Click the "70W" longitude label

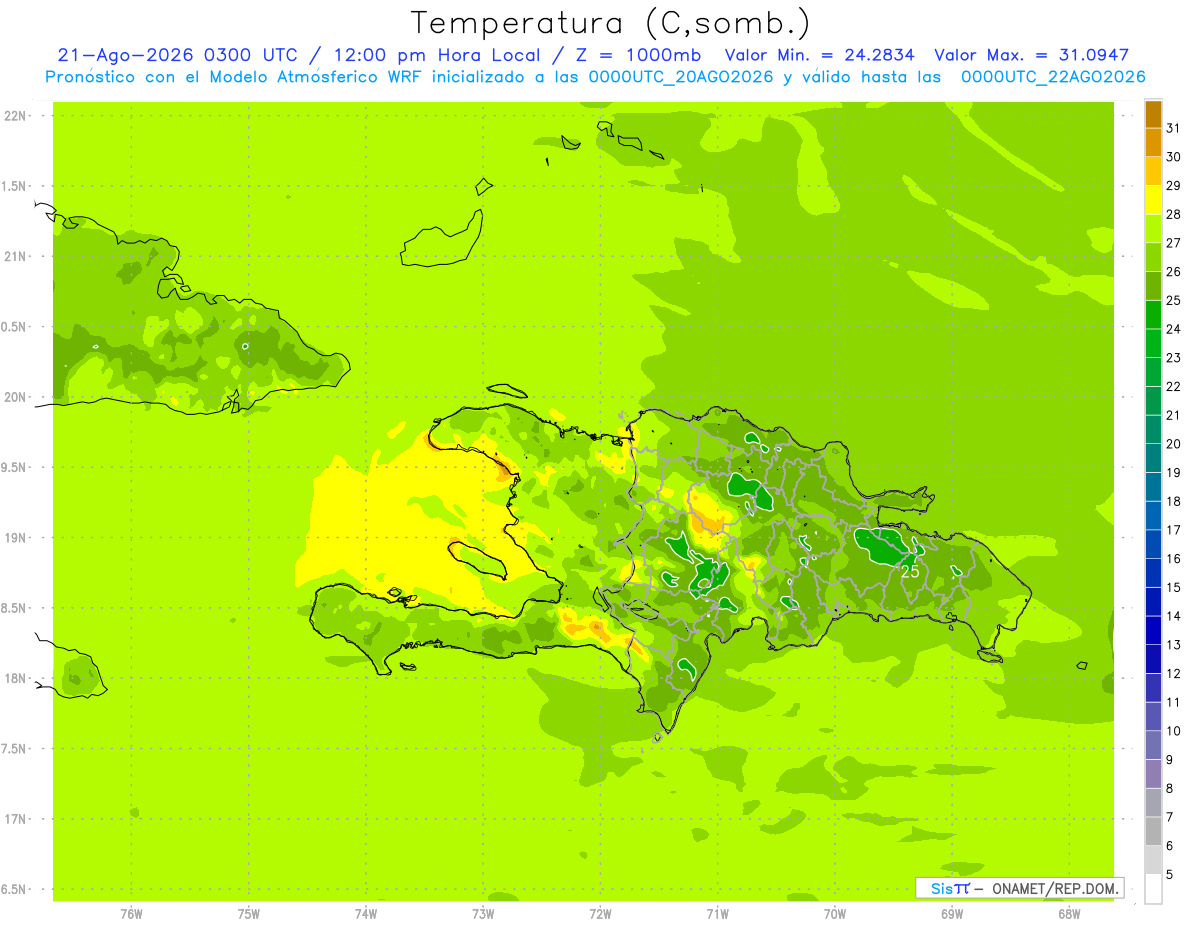835,915
